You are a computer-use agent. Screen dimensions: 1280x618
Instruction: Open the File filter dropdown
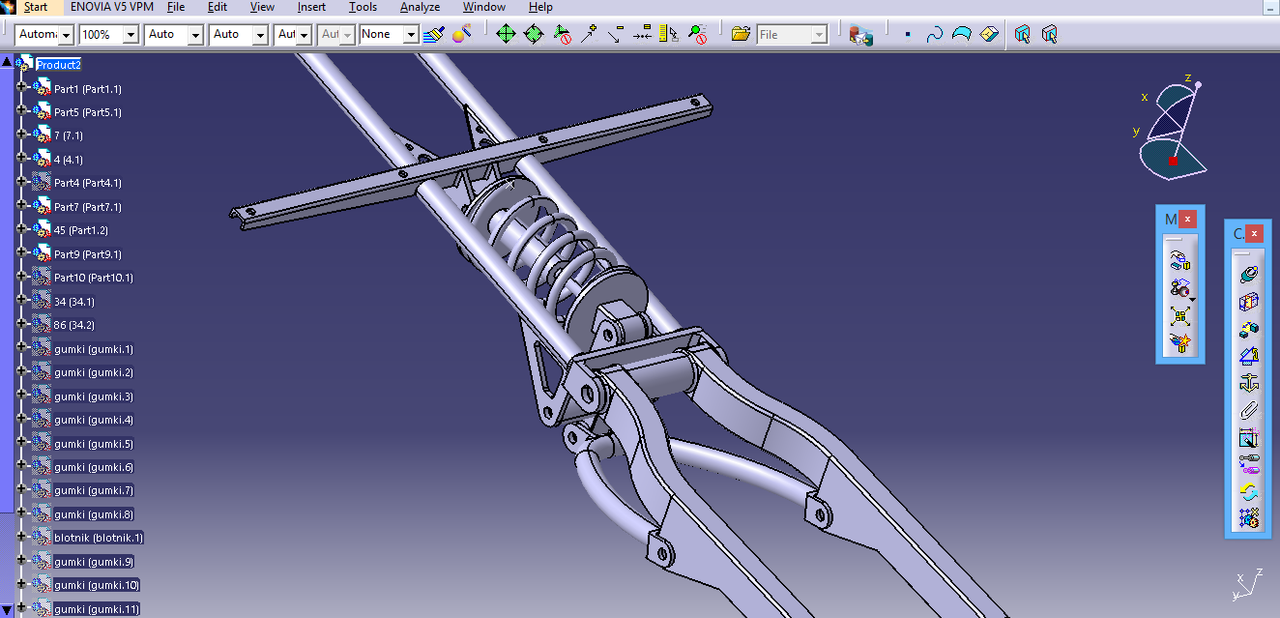819,35
